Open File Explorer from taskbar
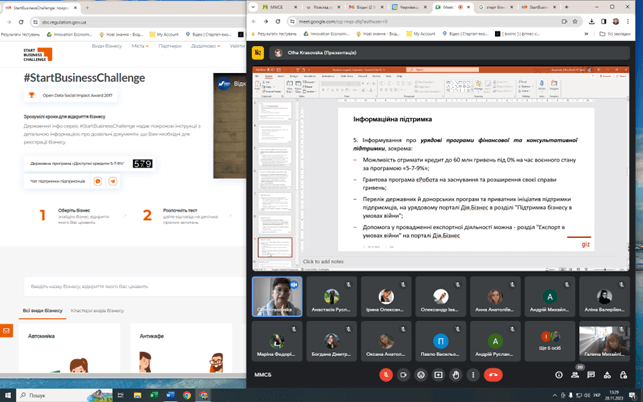Screen dimensions: 643x402 point(137,395)
